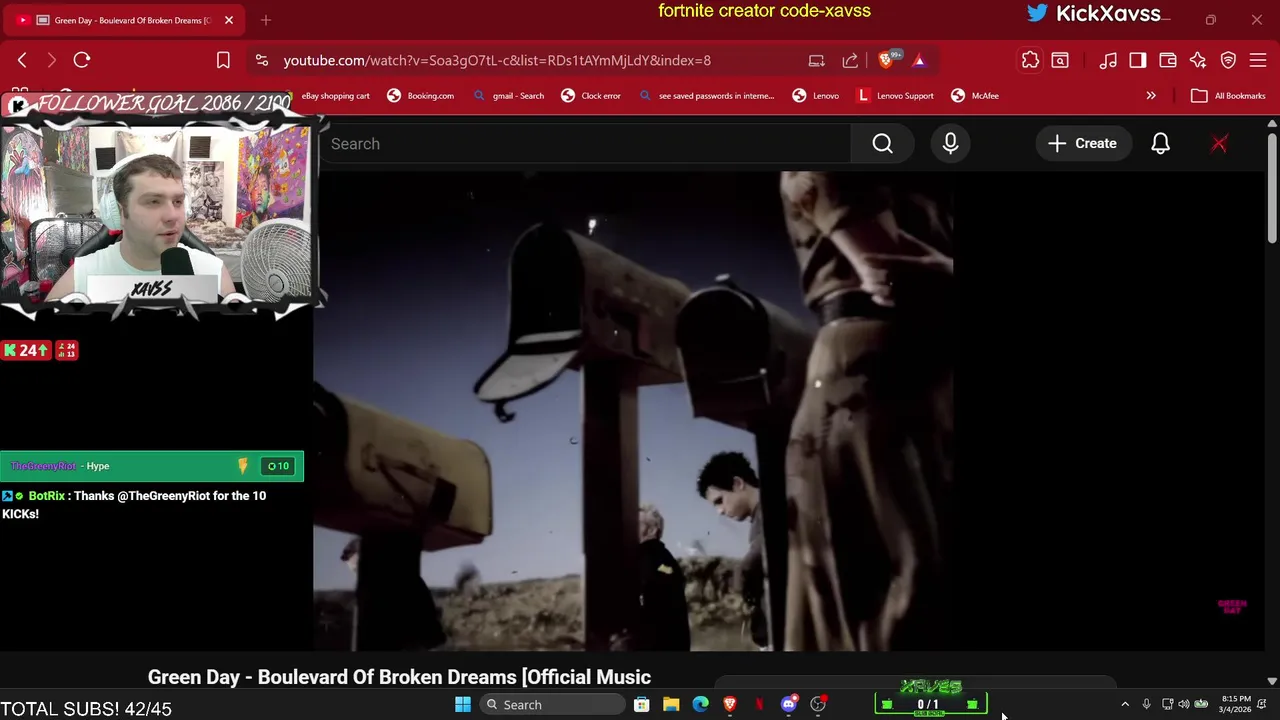The height and width of the screenshot is (720, 1280).
Task: Open YouTube Create button
Action: [x=1082, y=144]
